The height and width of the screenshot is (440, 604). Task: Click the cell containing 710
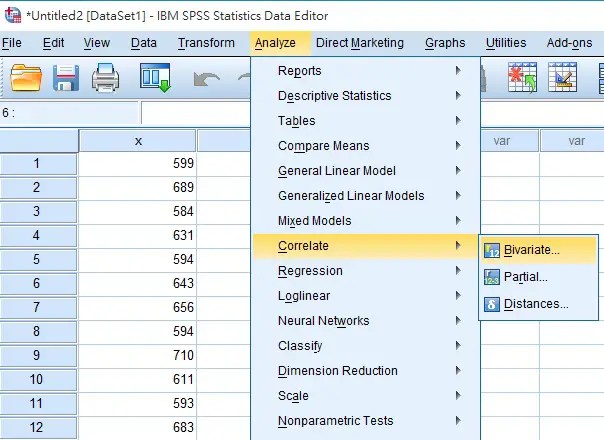point(138,355)
